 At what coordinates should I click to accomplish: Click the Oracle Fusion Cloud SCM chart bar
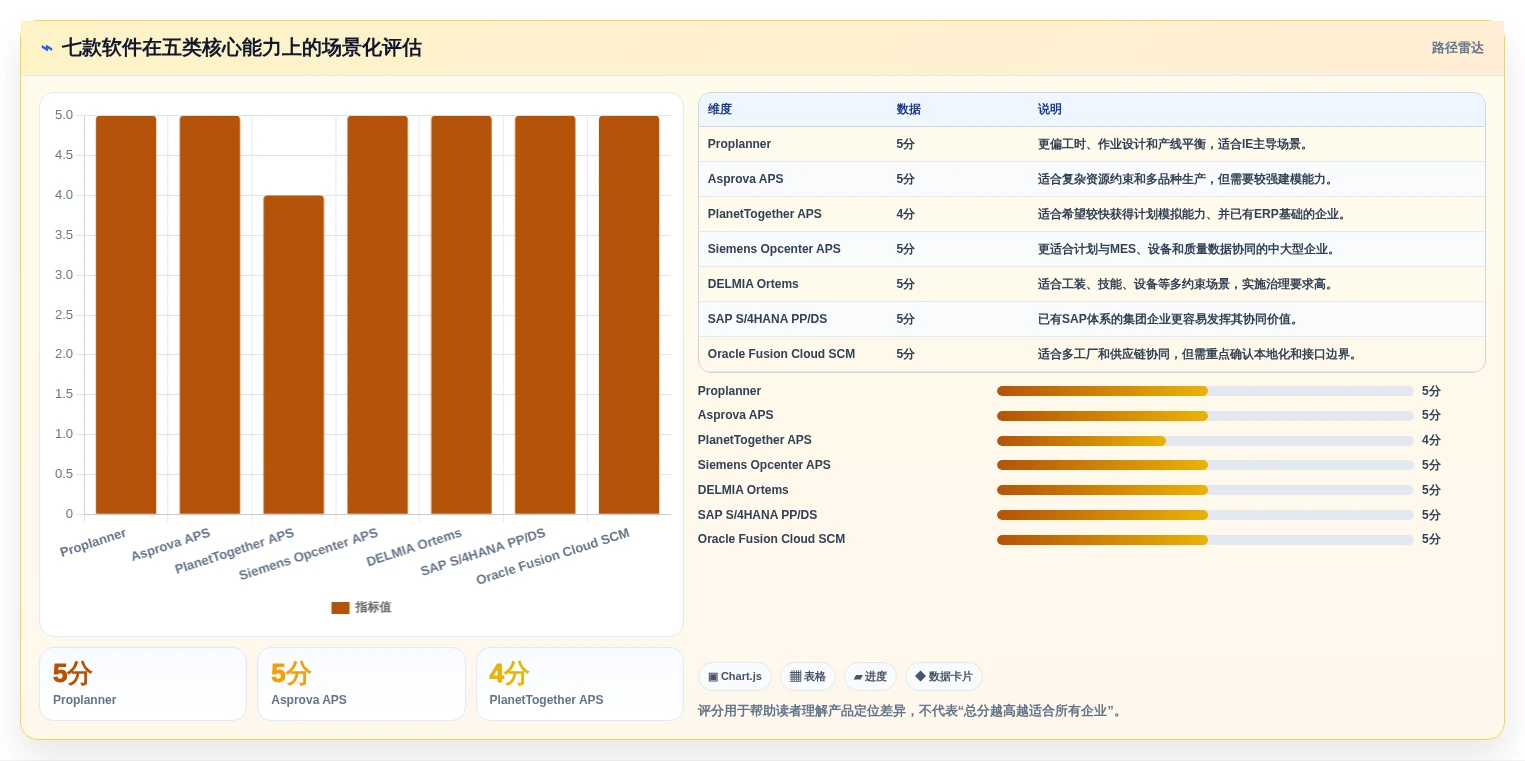click(x=629, y=315)
